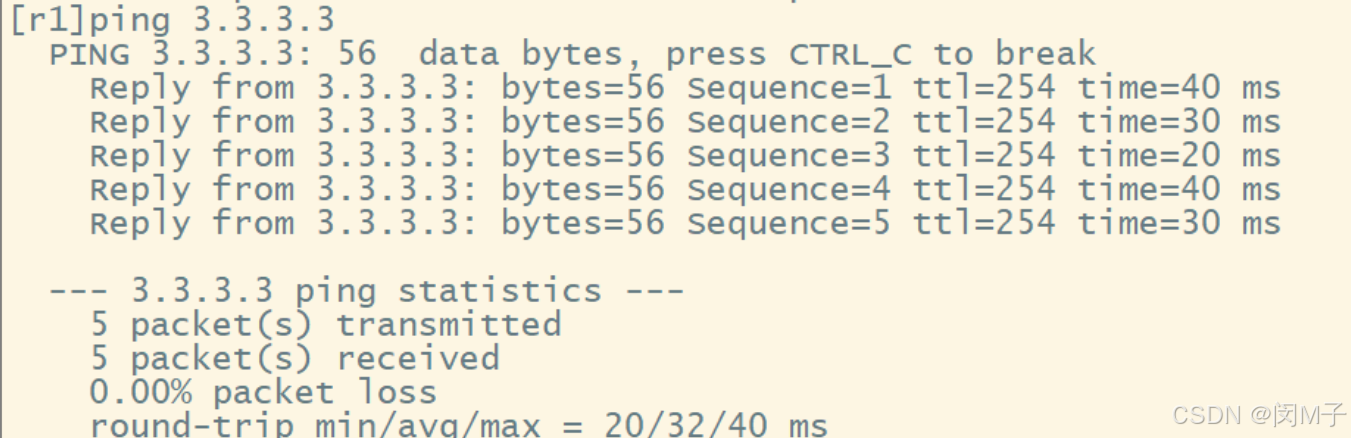Screen dimensions: 1351x438
Task: Click the Sequence=2 reply line
Action: 685,122
